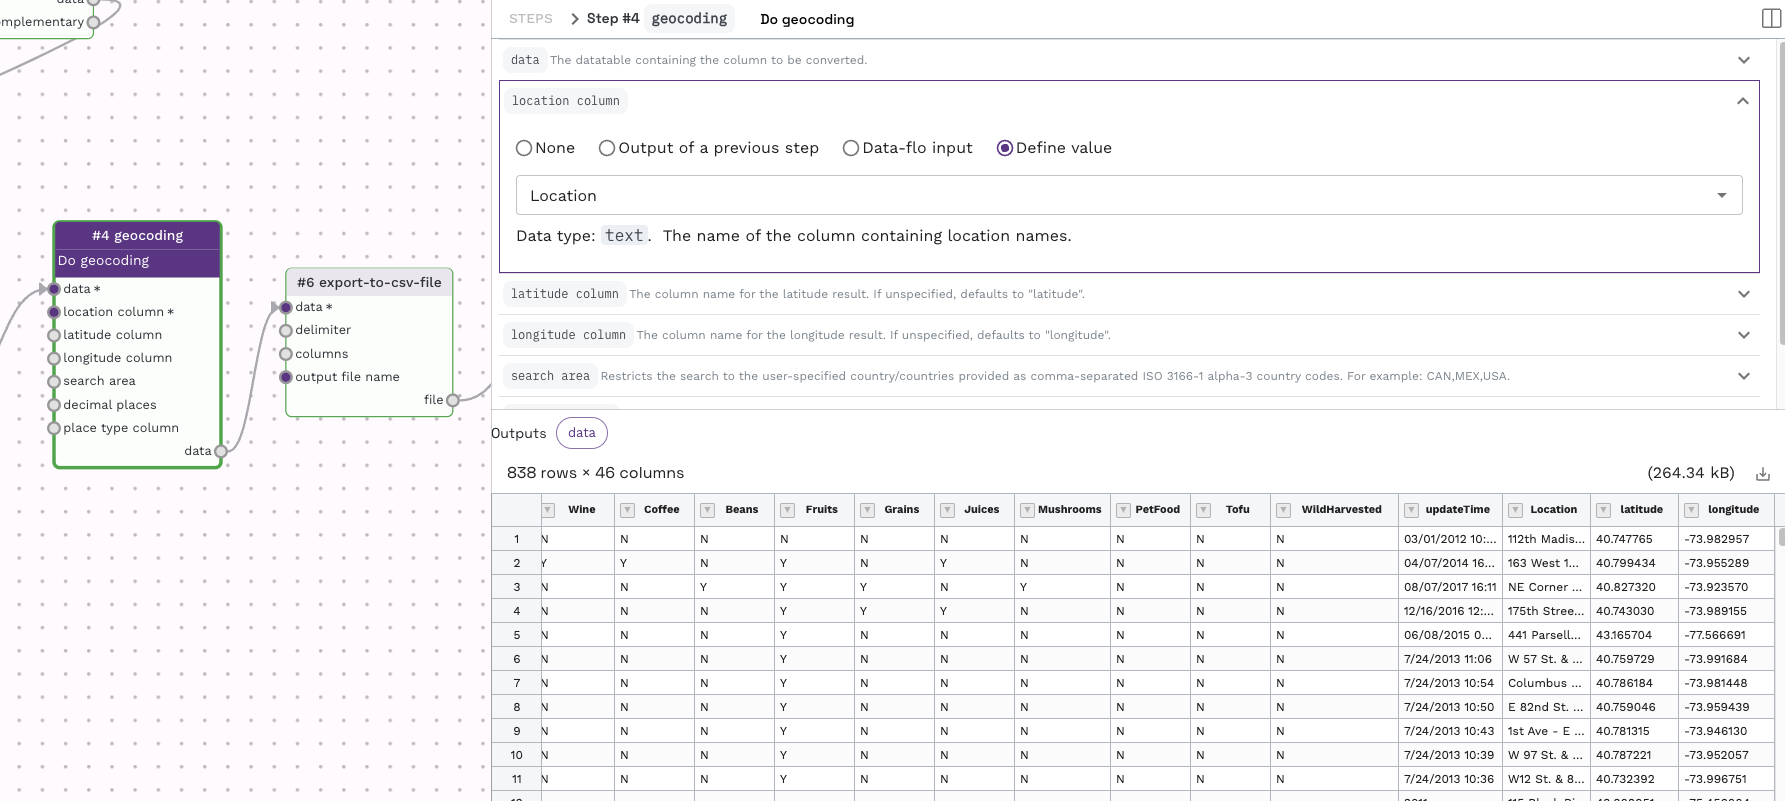
Task: Select Output of a previous step option
Action: pos(607,148)
